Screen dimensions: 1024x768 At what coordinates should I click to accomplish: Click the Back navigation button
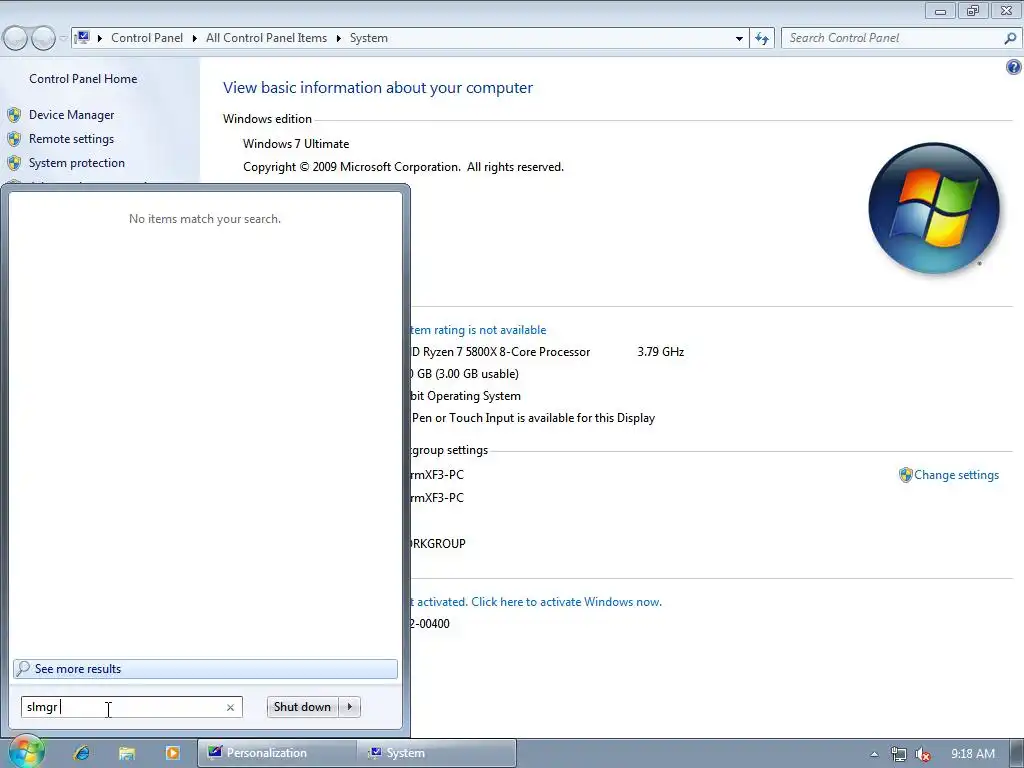tap(16, 39)
